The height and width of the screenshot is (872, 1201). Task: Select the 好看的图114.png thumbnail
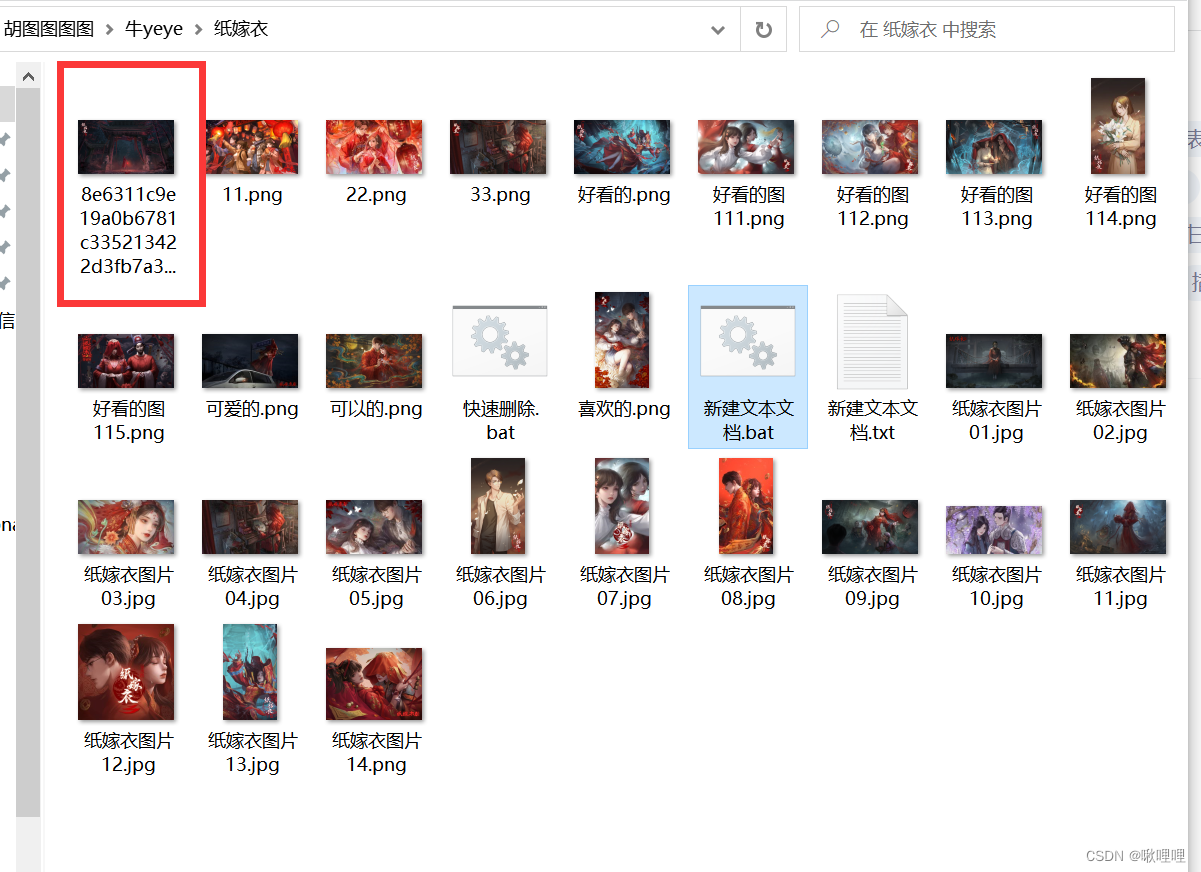(1118, 126)
